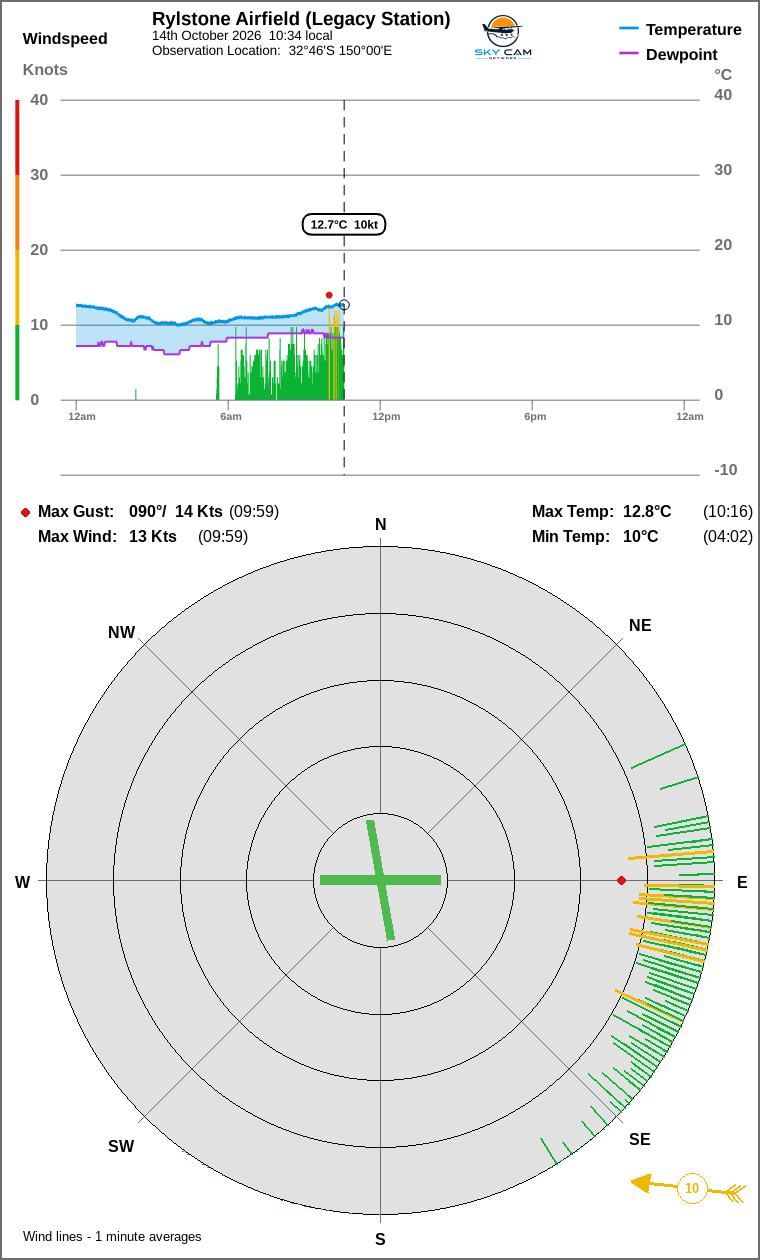Click the SE compass label

tap(640, 1140)
